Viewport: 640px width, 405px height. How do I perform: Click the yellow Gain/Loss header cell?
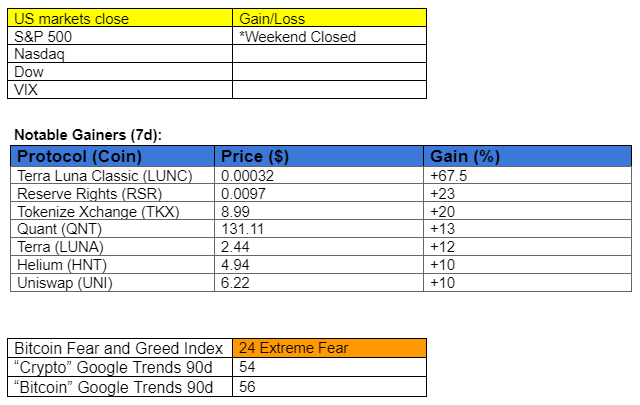pyautogui.click(x=329, y=18)
